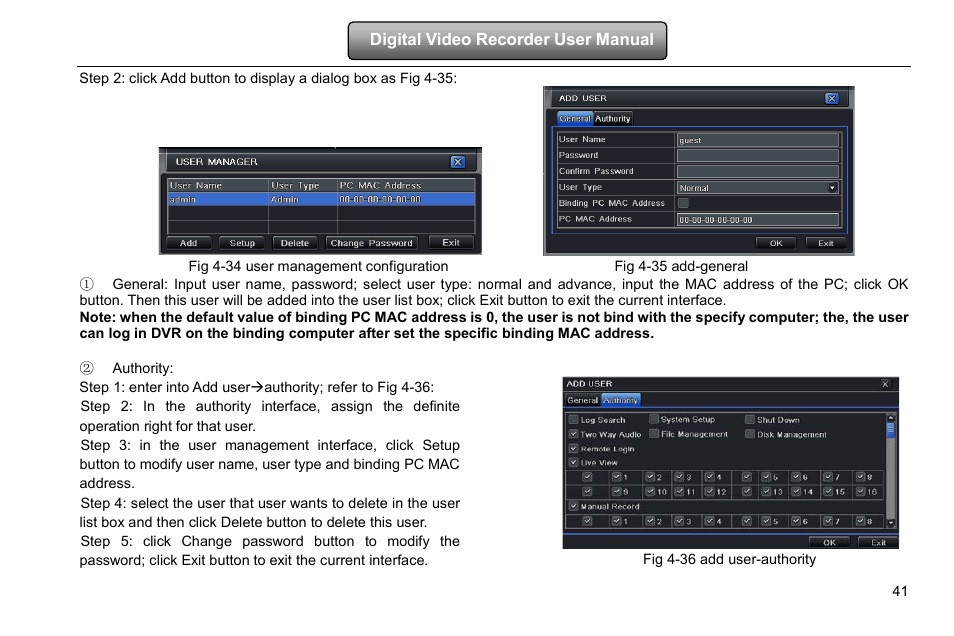Click OK in Add User general dialog
This screenshot has height=636, width=954.
(776, 243)
